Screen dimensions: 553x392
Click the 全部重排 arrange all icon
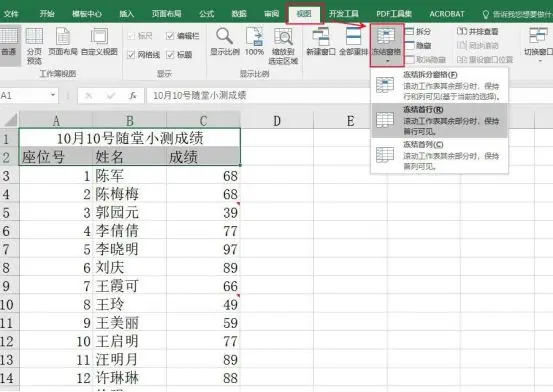353,41
